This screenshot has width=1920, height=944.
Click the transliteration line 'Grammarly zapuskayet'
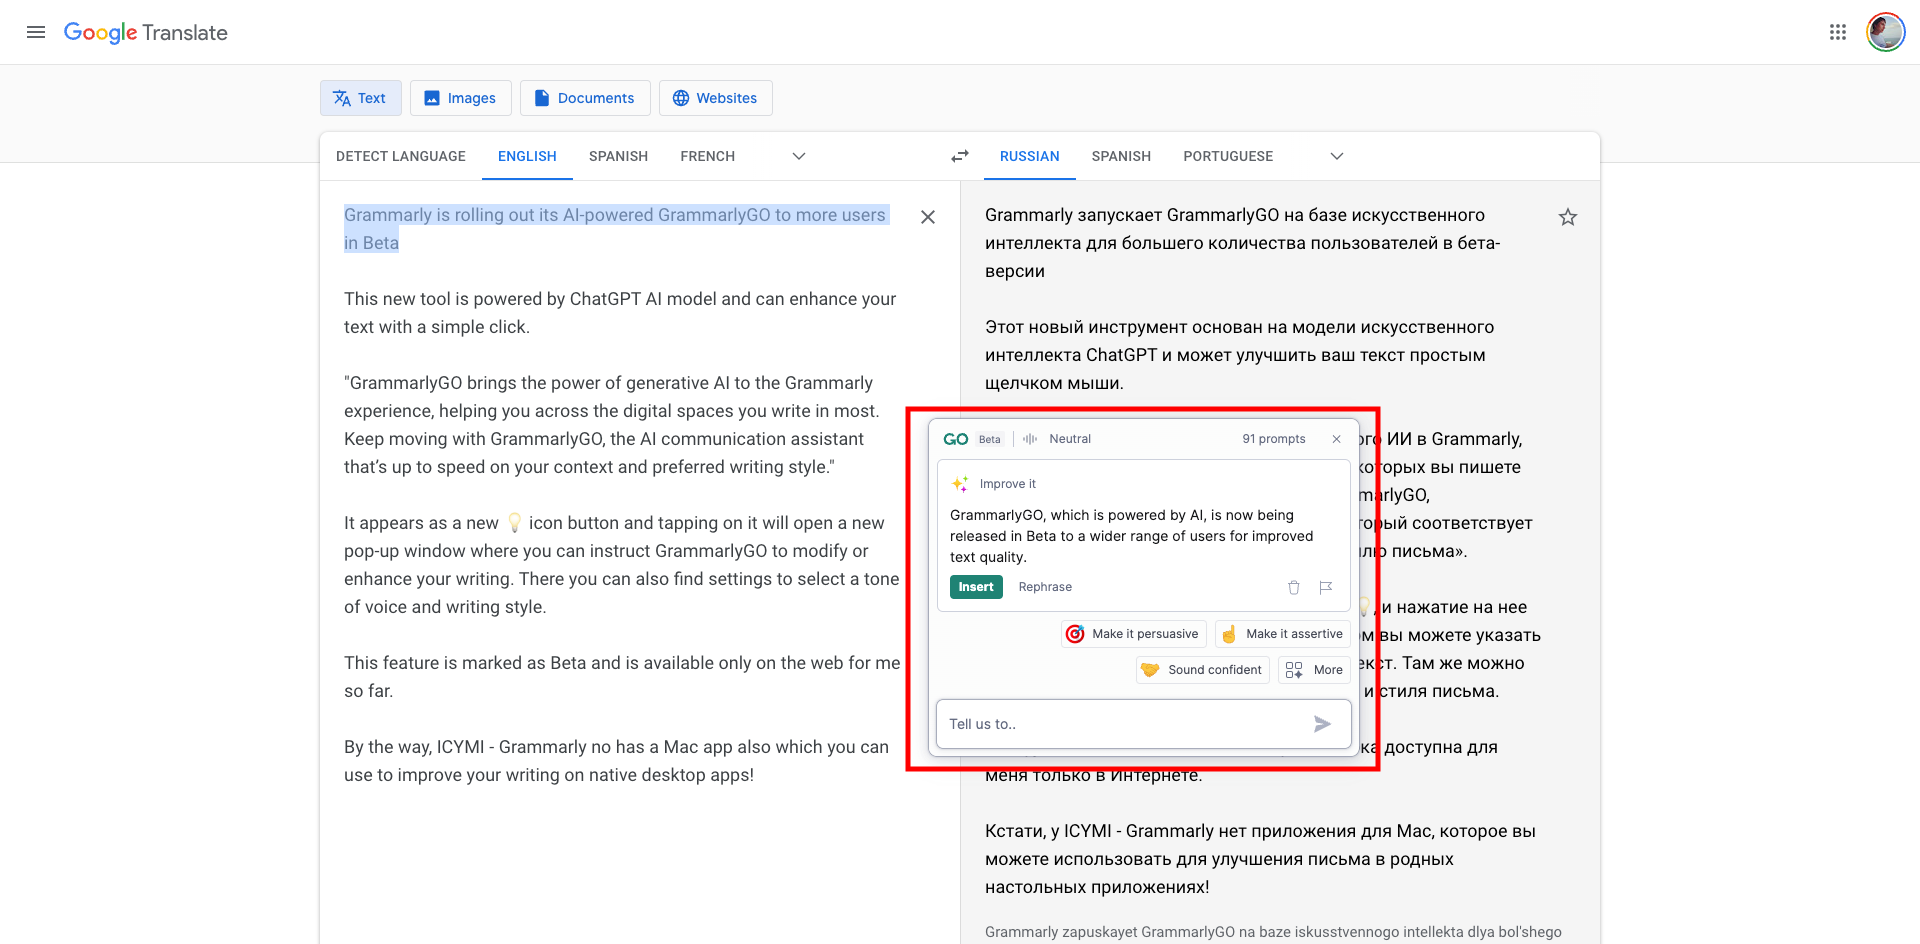(x=1273, y=932)
